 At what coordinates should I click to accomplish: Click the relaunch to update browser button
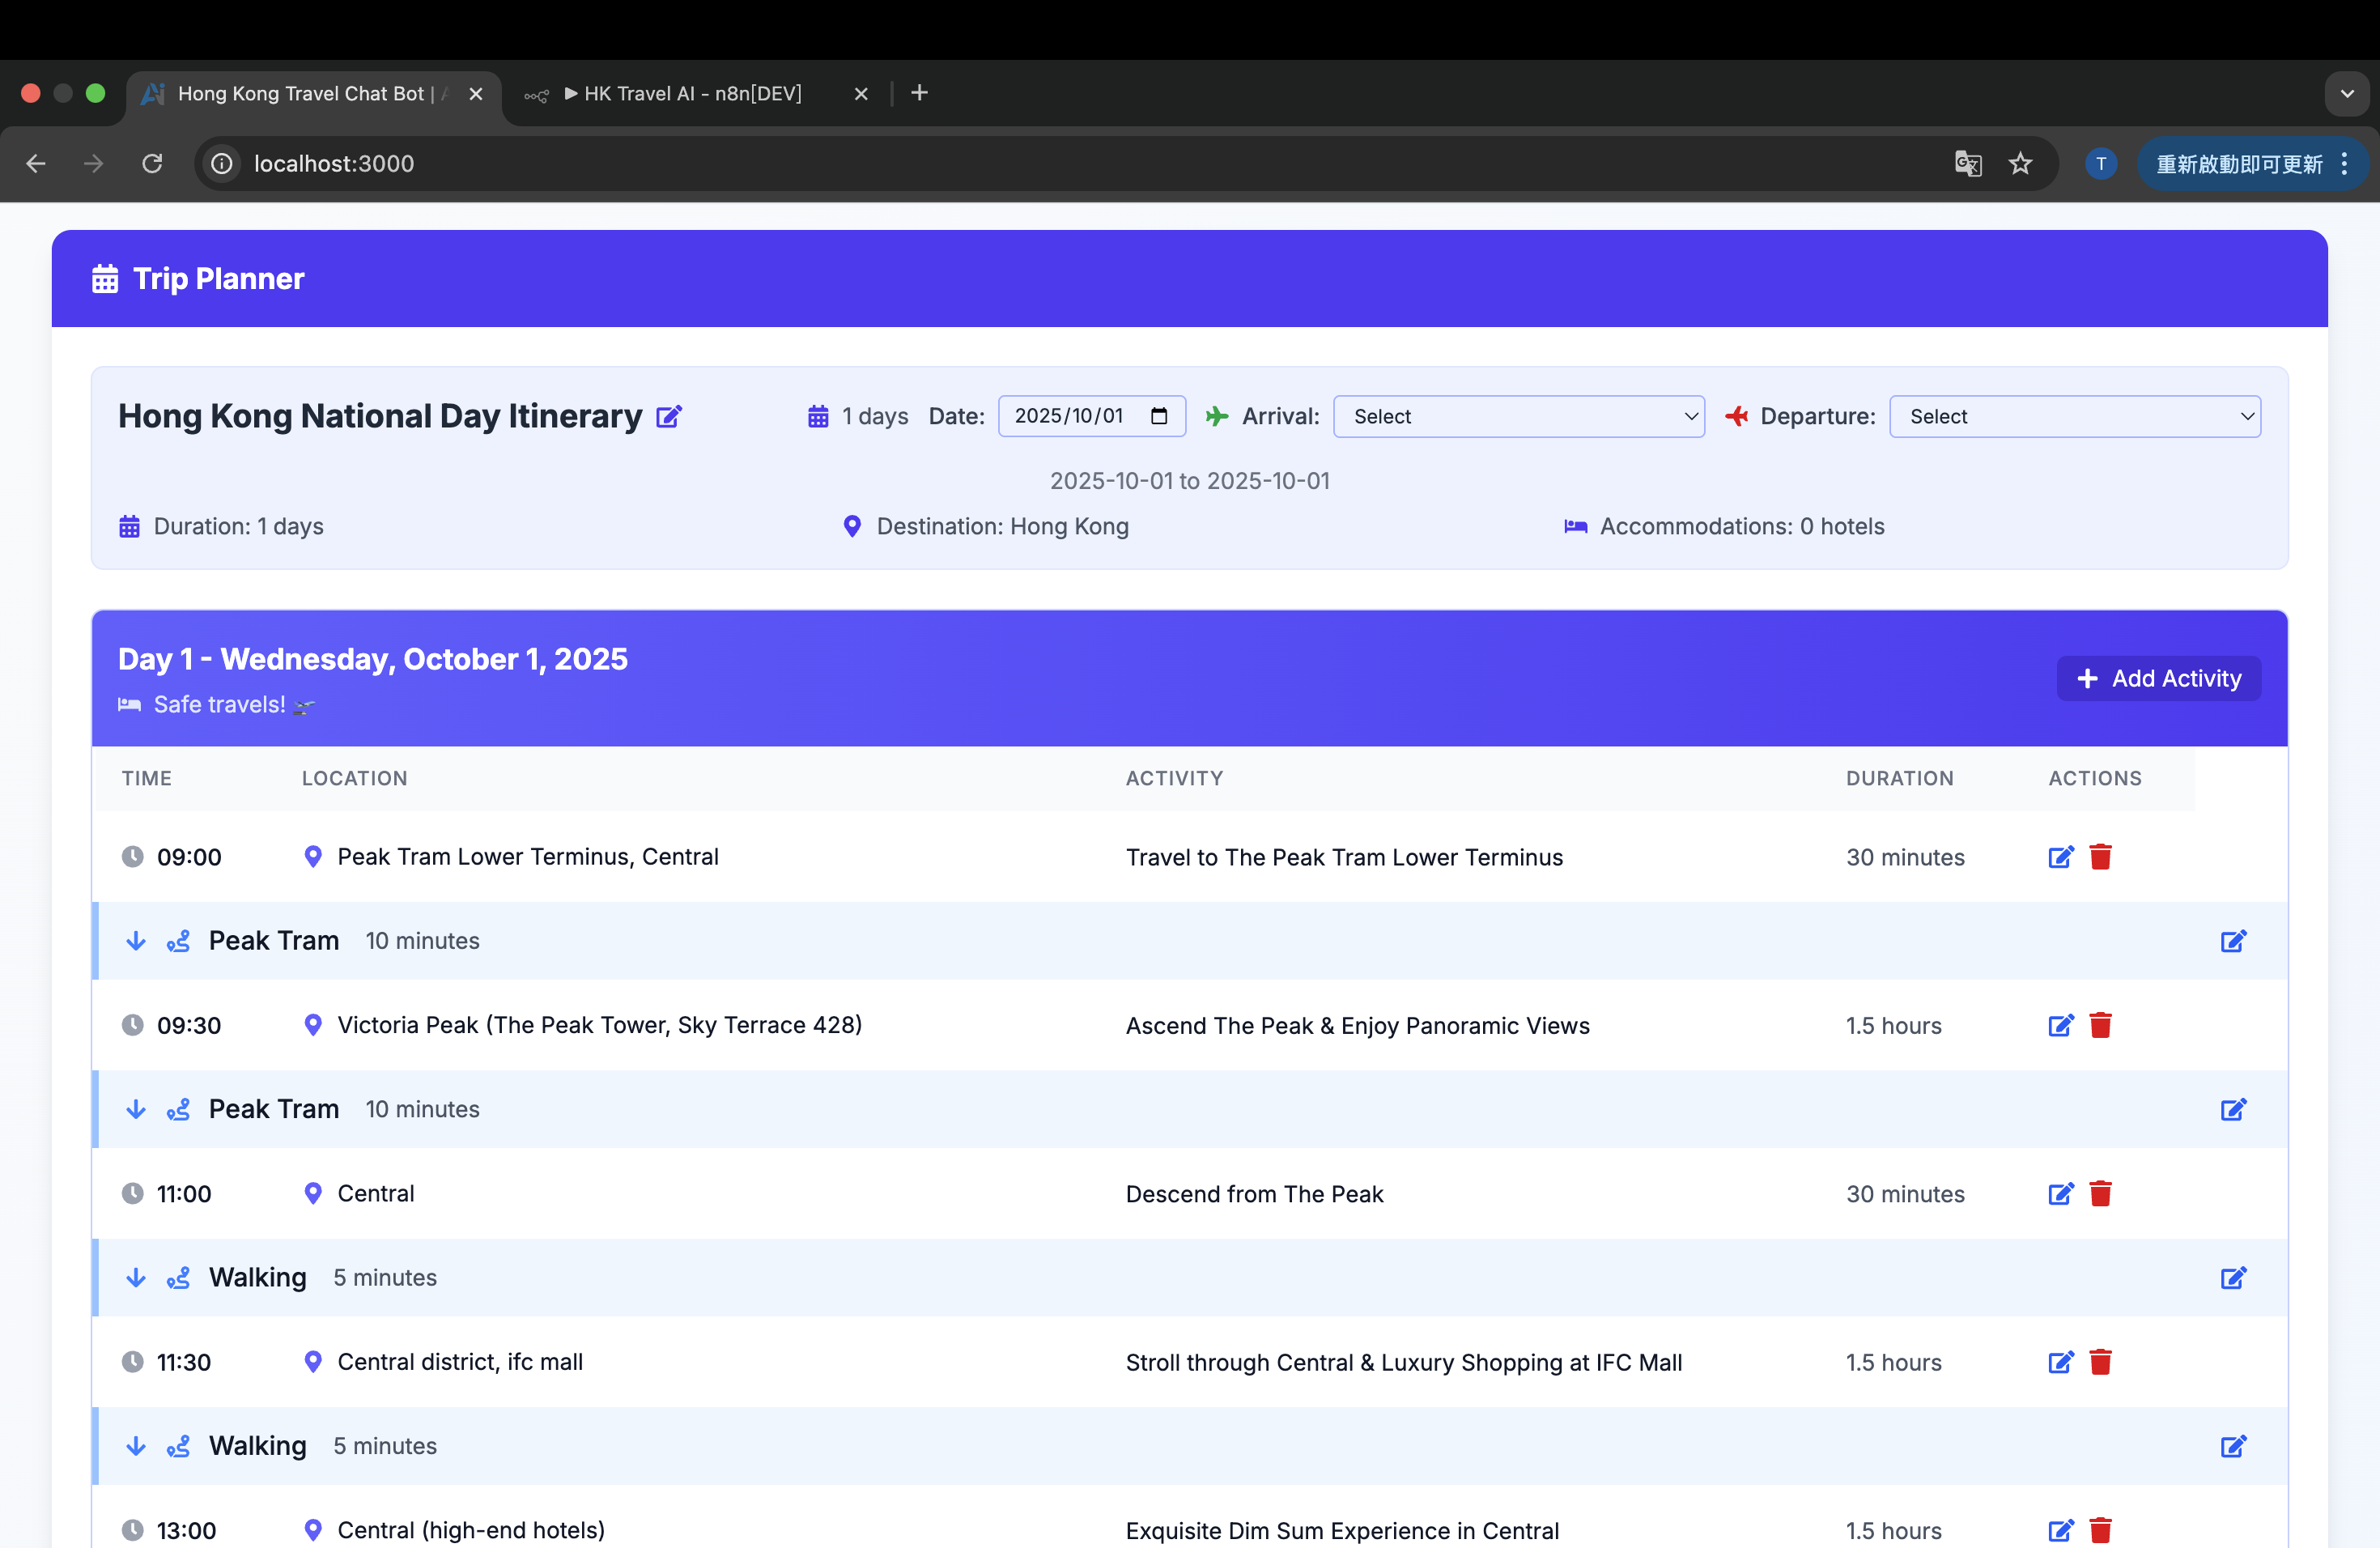coord(2238,164)
